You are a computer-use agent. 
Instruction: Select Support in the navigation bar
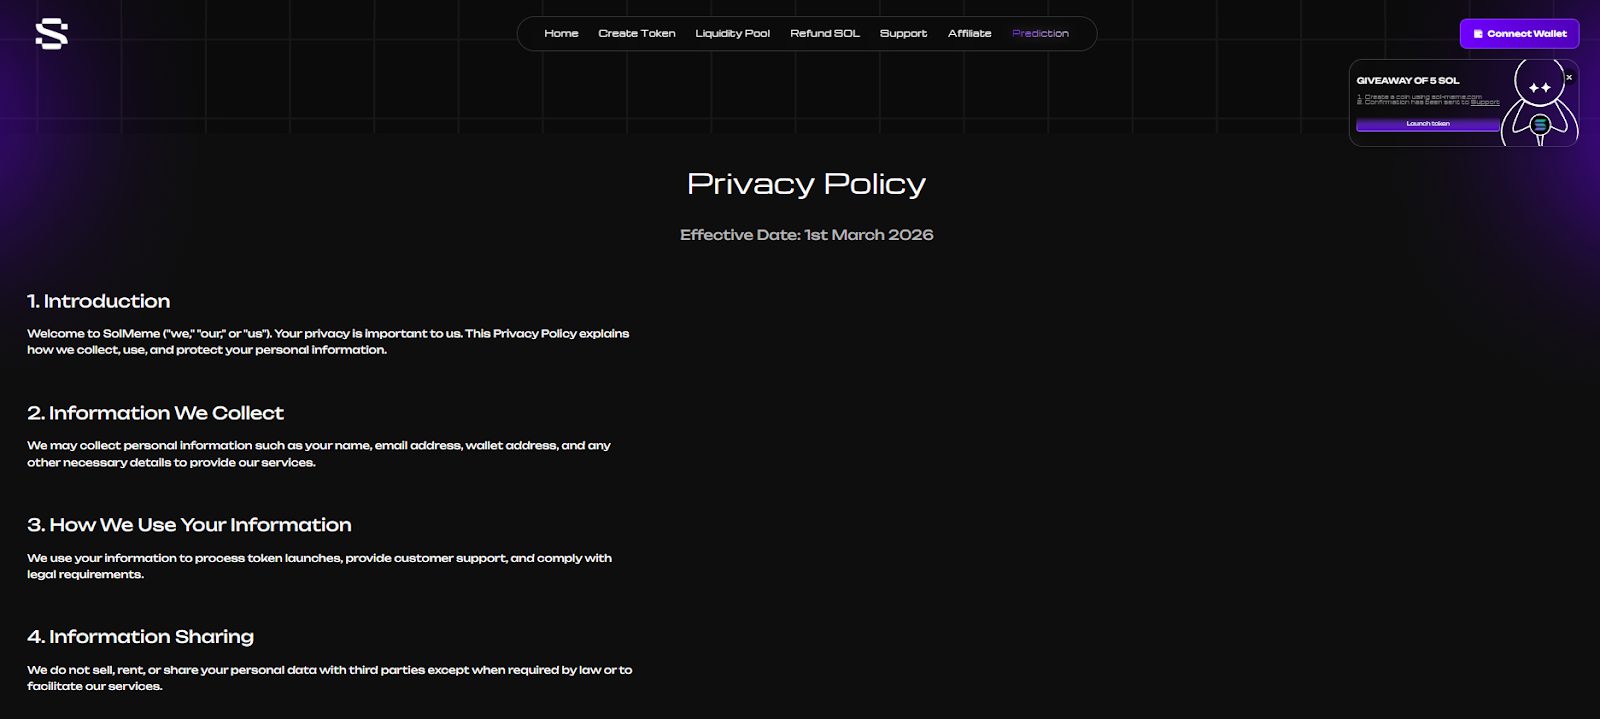click(x=903, y=34)
